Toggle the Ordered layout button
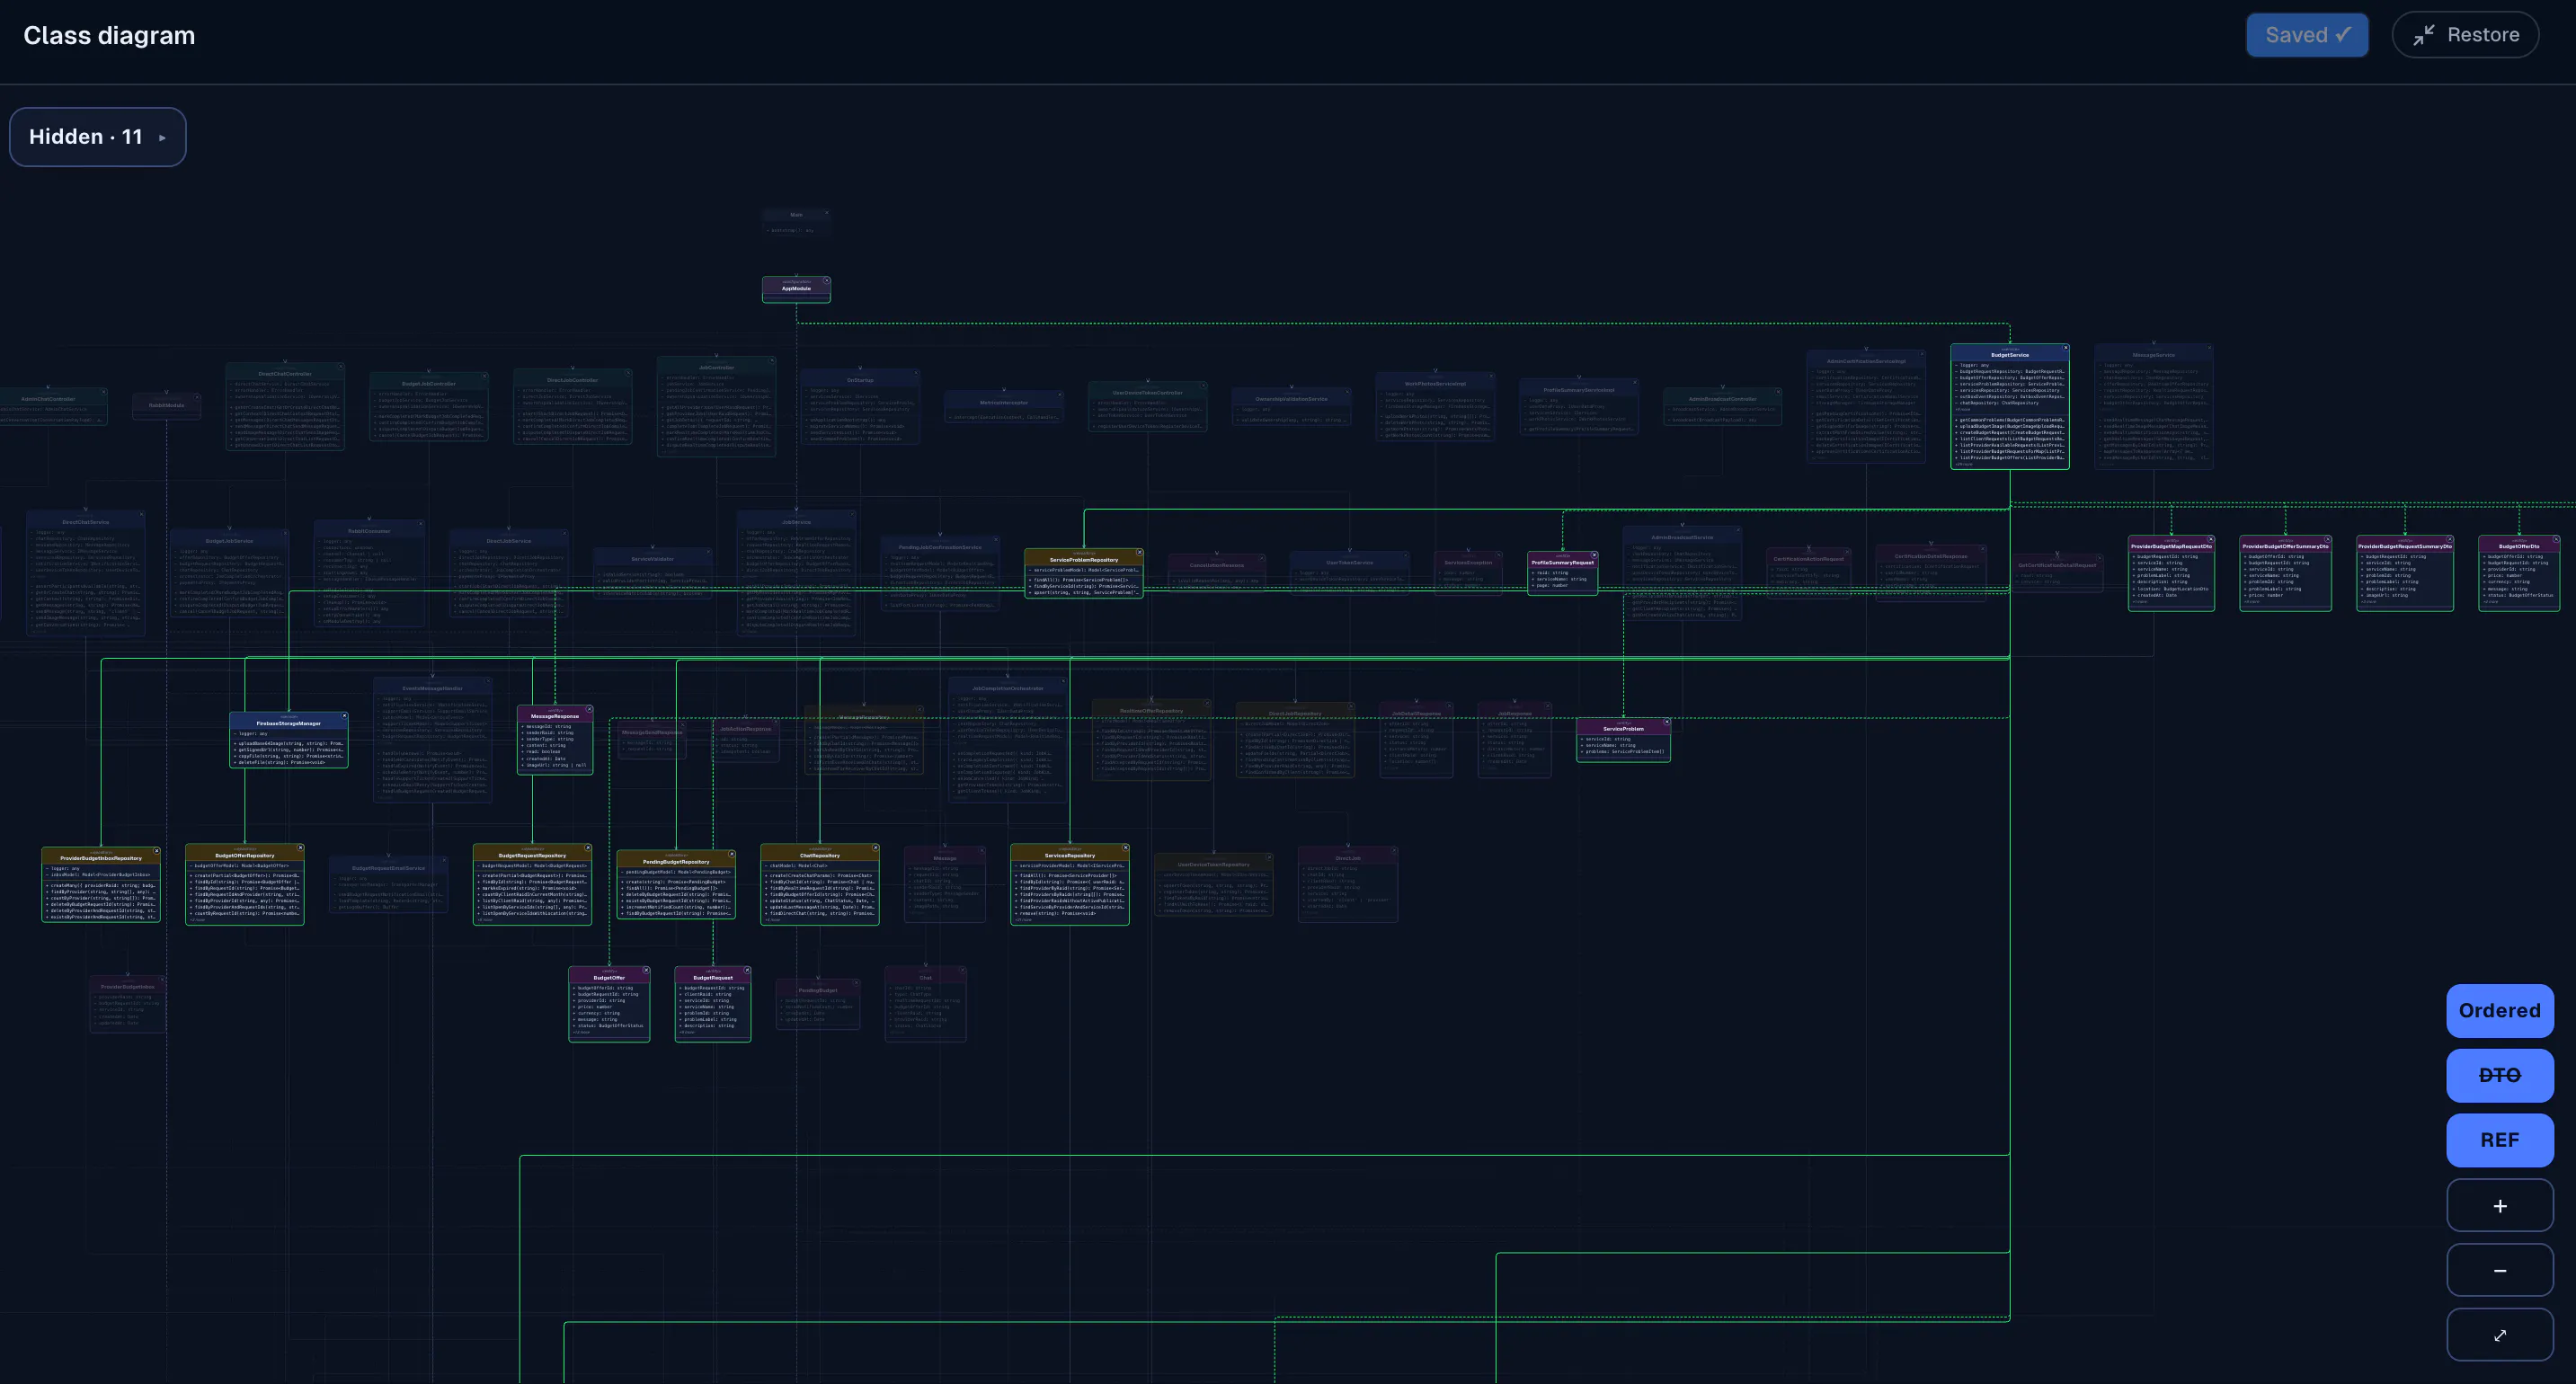Viewport: 2576px width, 1384px height. 2499,1010
